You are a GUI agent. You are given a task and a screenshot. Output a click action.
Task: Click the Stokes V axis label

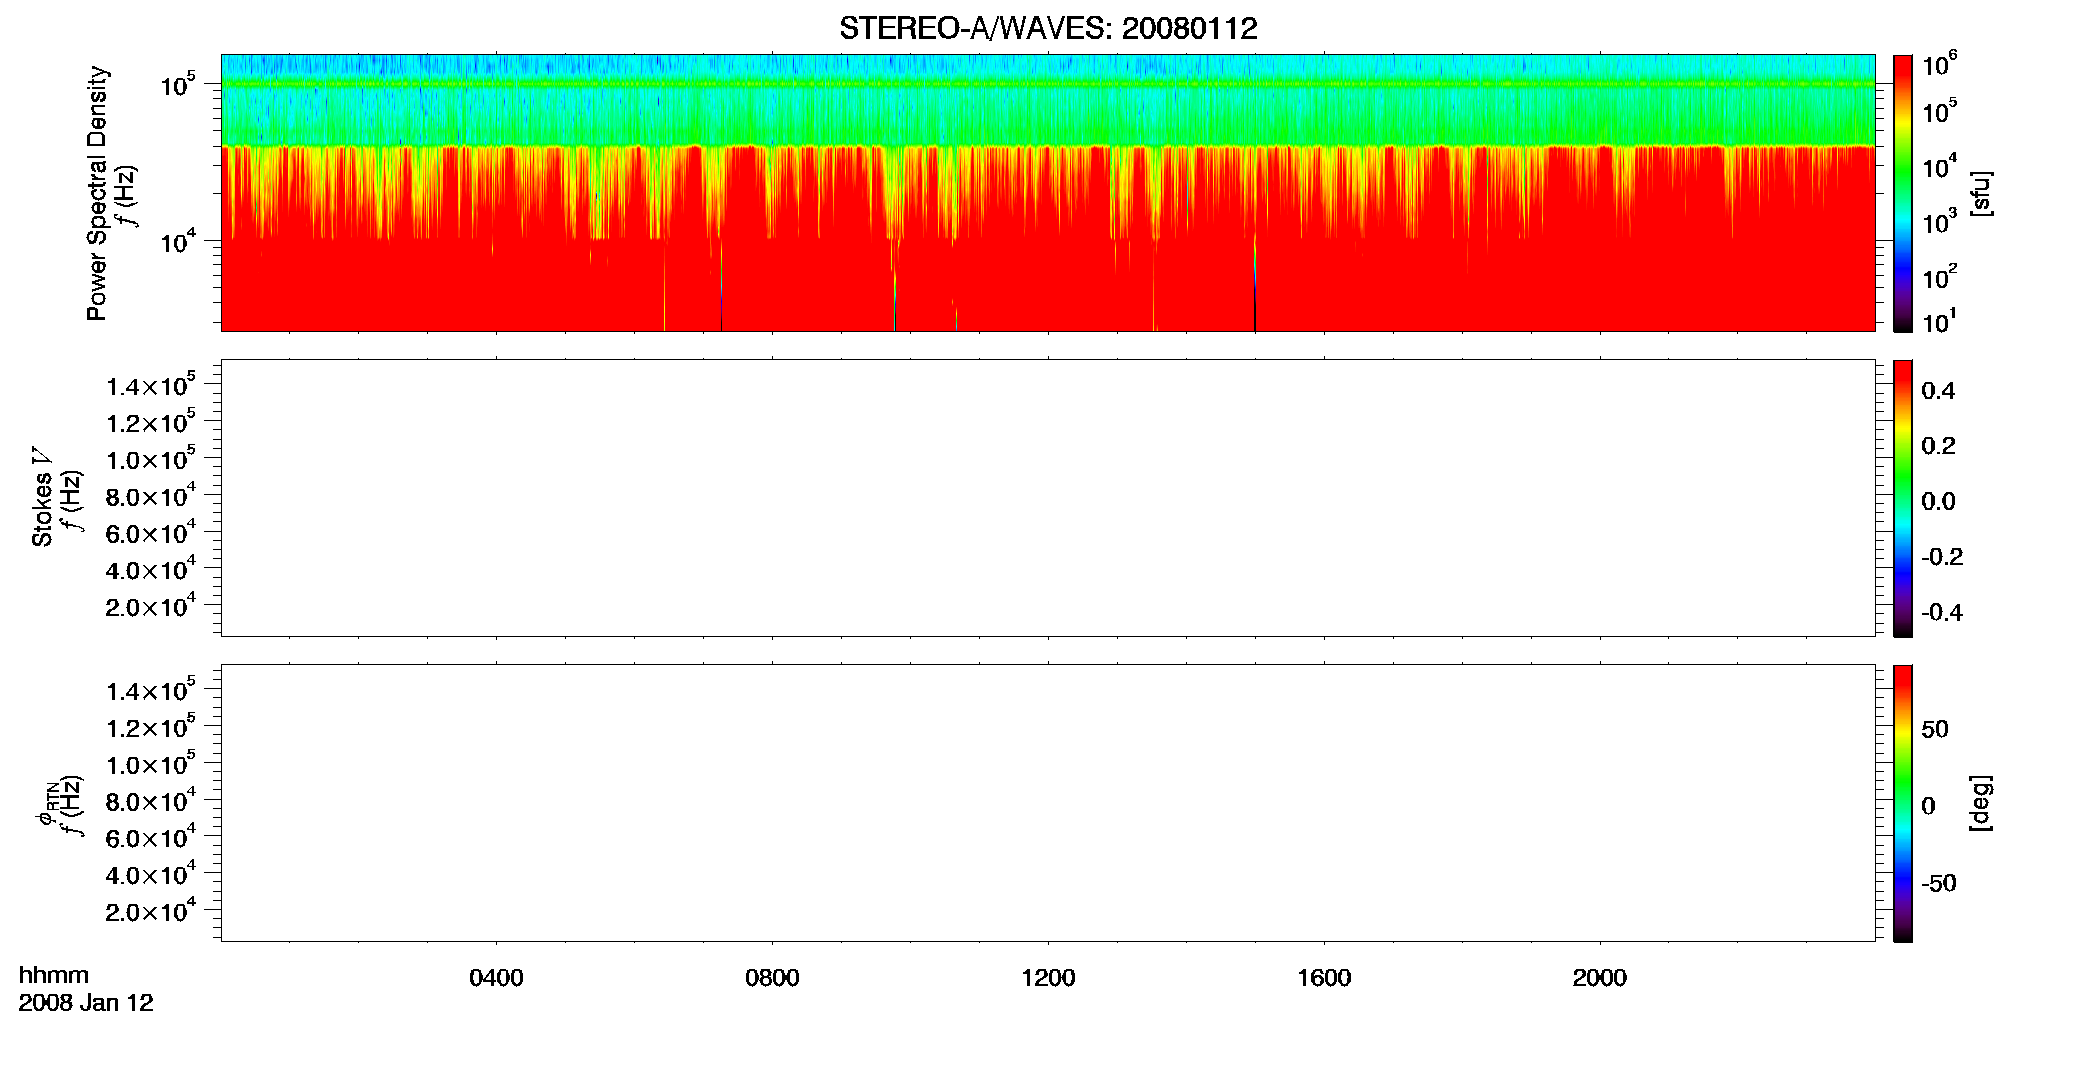click(42, 497)
